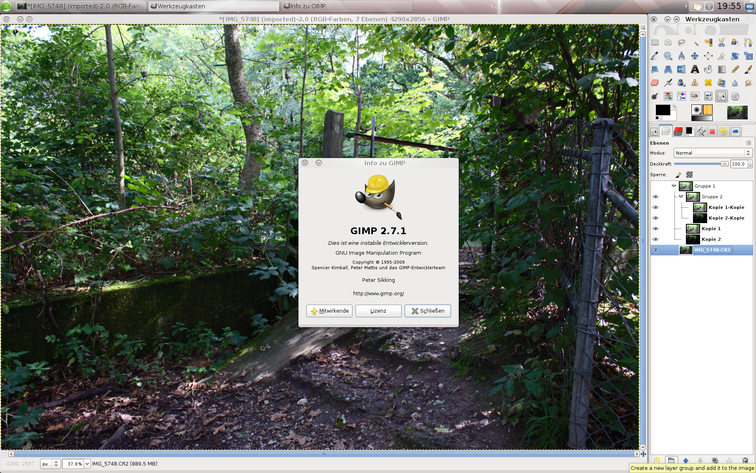The height and width of the screenshot is (473, 756).
Task: Select the Rectangle Select tool
Action: [655, 43]
